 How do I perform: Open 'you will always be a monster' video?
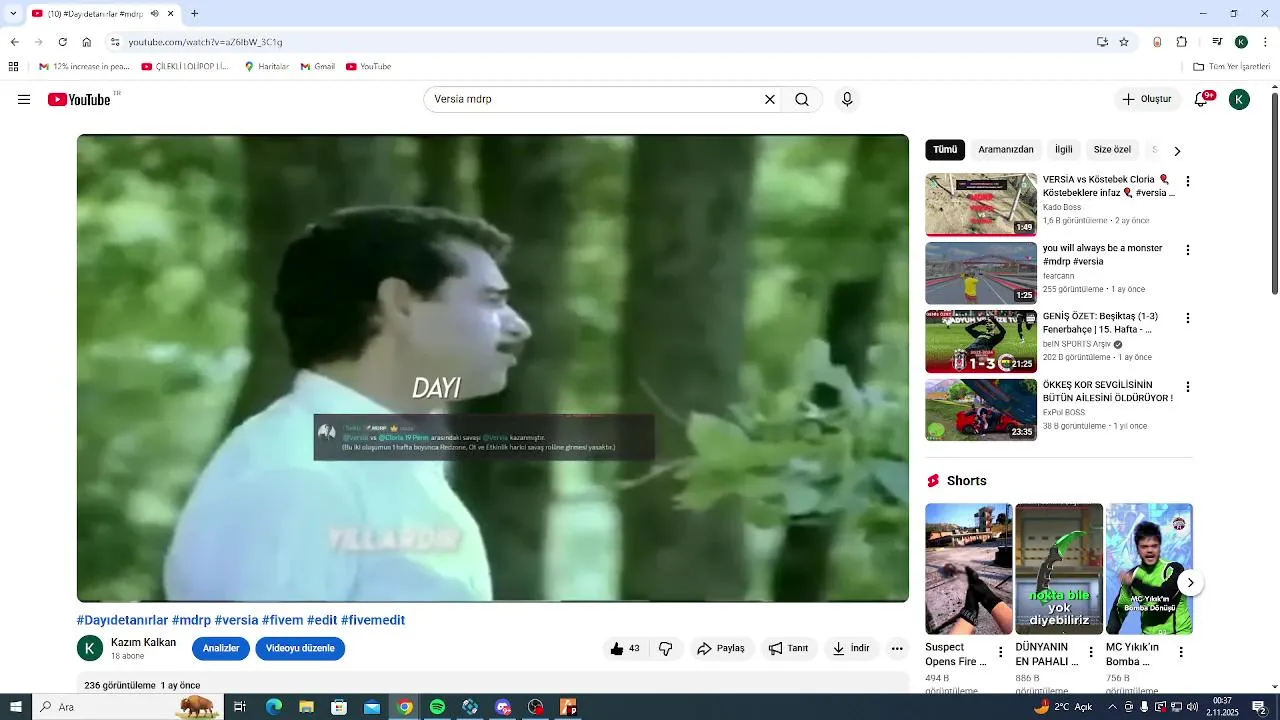point(981,273)
